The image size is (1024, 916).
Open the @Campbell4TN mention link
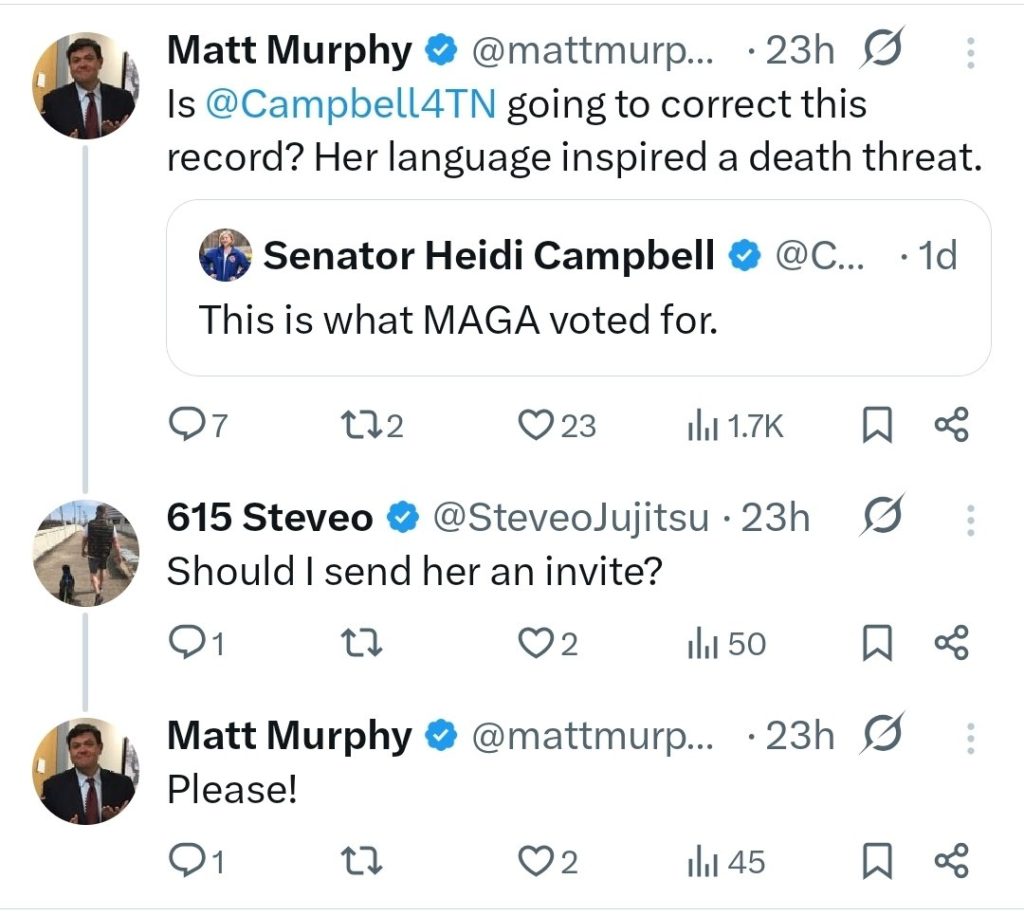click(x=351, y=104)
